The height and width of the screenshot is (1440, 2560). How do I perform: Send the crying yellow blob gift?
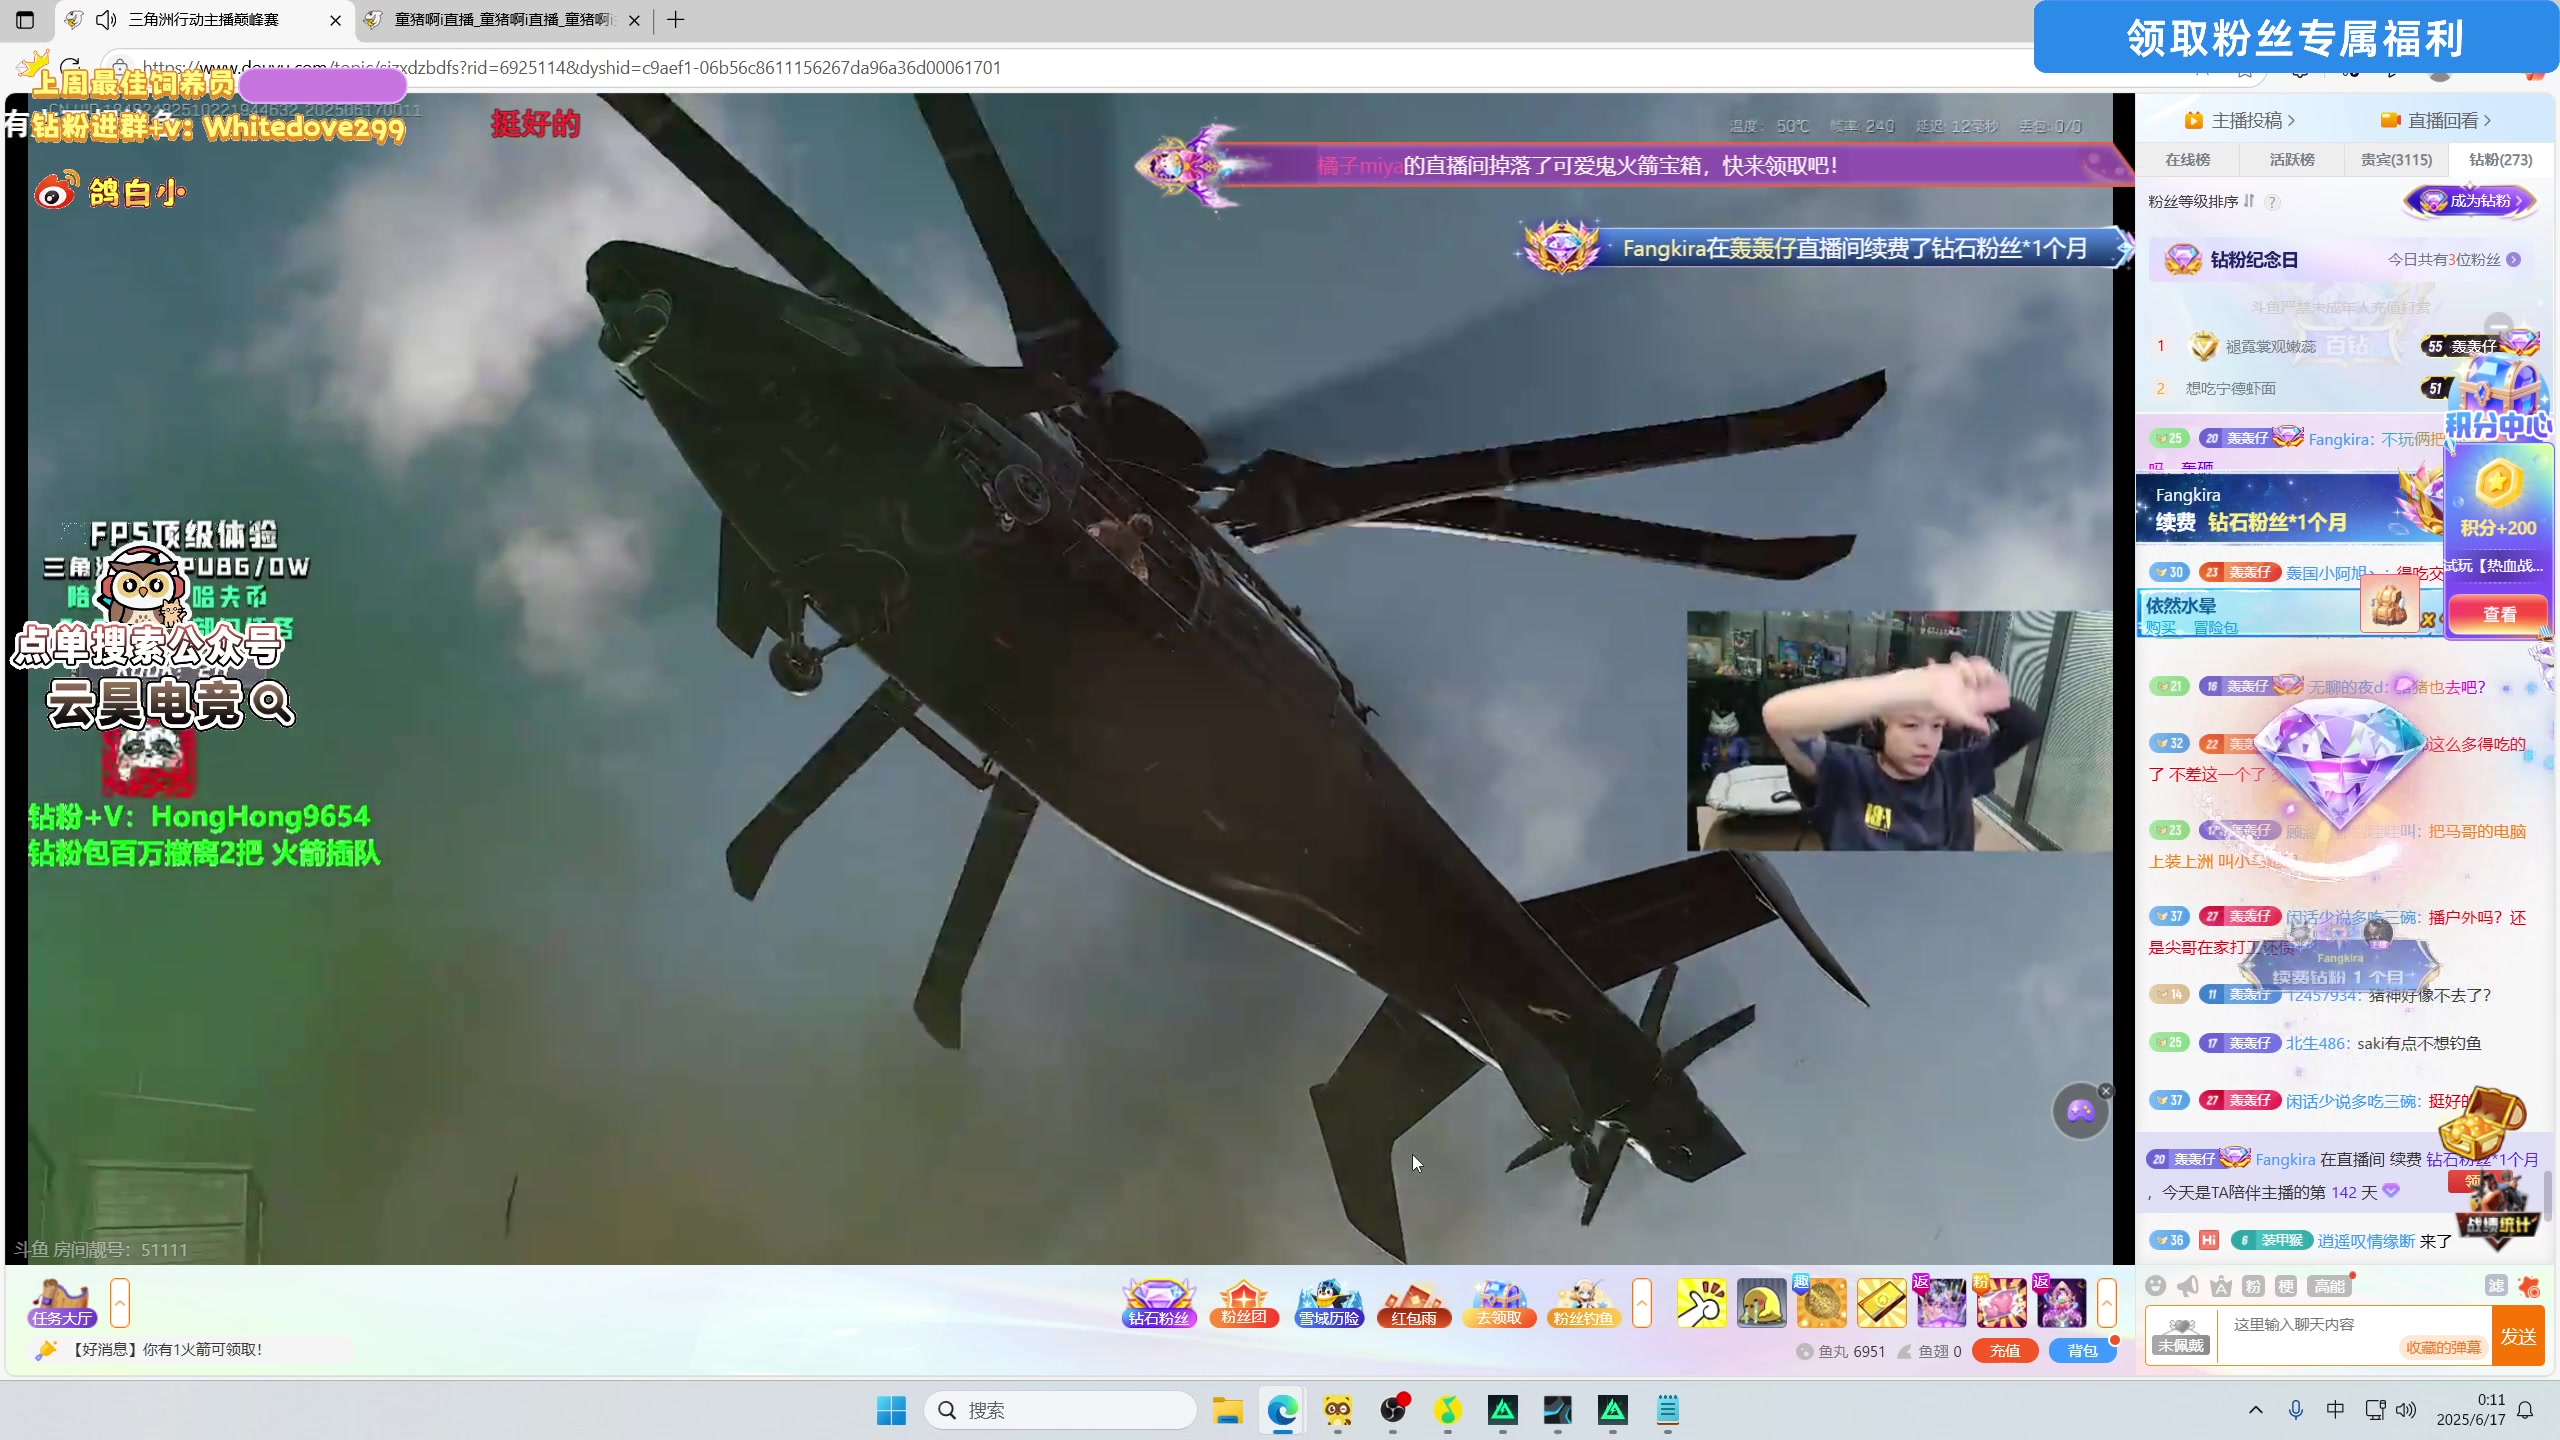pos(1761,1303)
